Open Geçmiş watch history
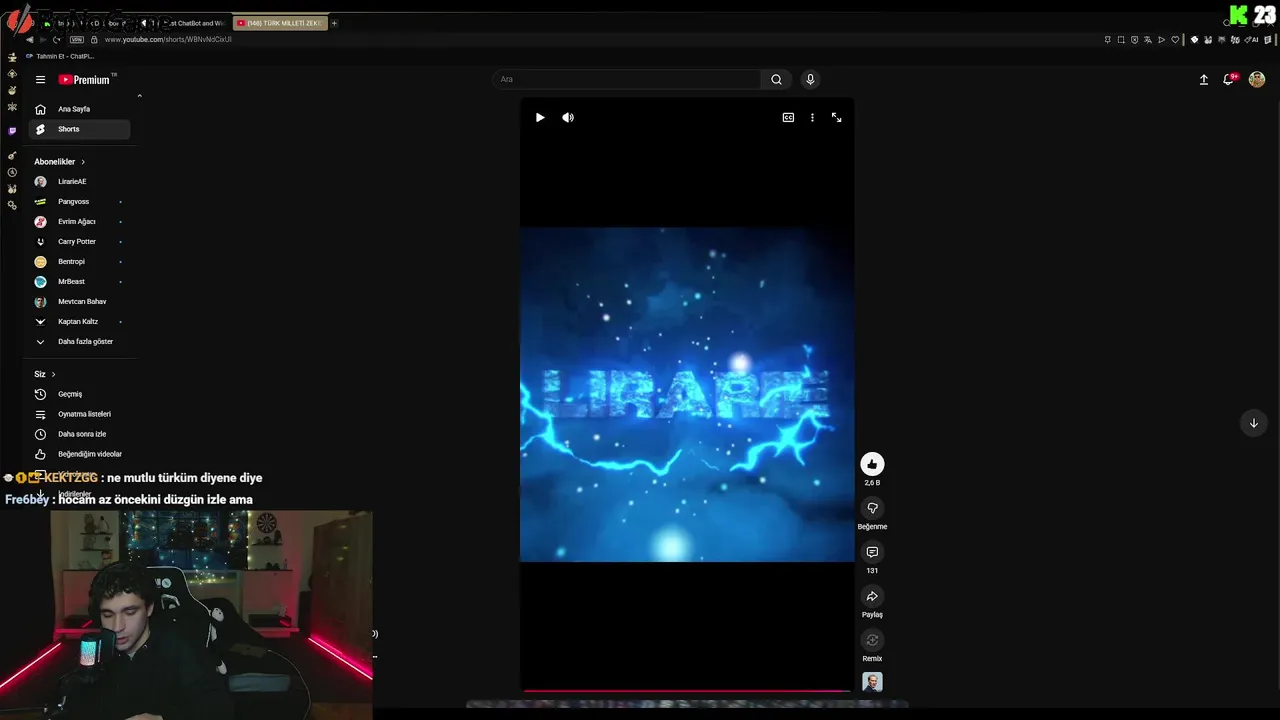This screenshot has height=720, width=1280. [78, 394]
